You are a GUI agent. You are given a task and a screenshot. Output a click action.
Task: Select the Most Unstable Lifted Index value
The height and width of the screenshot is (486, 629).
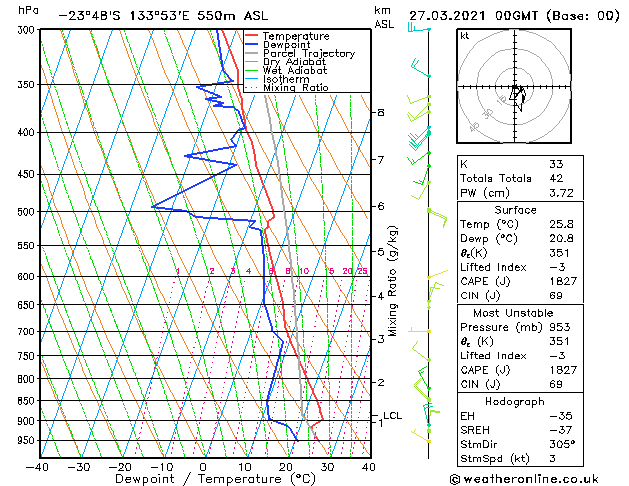[x=557, y=356]
